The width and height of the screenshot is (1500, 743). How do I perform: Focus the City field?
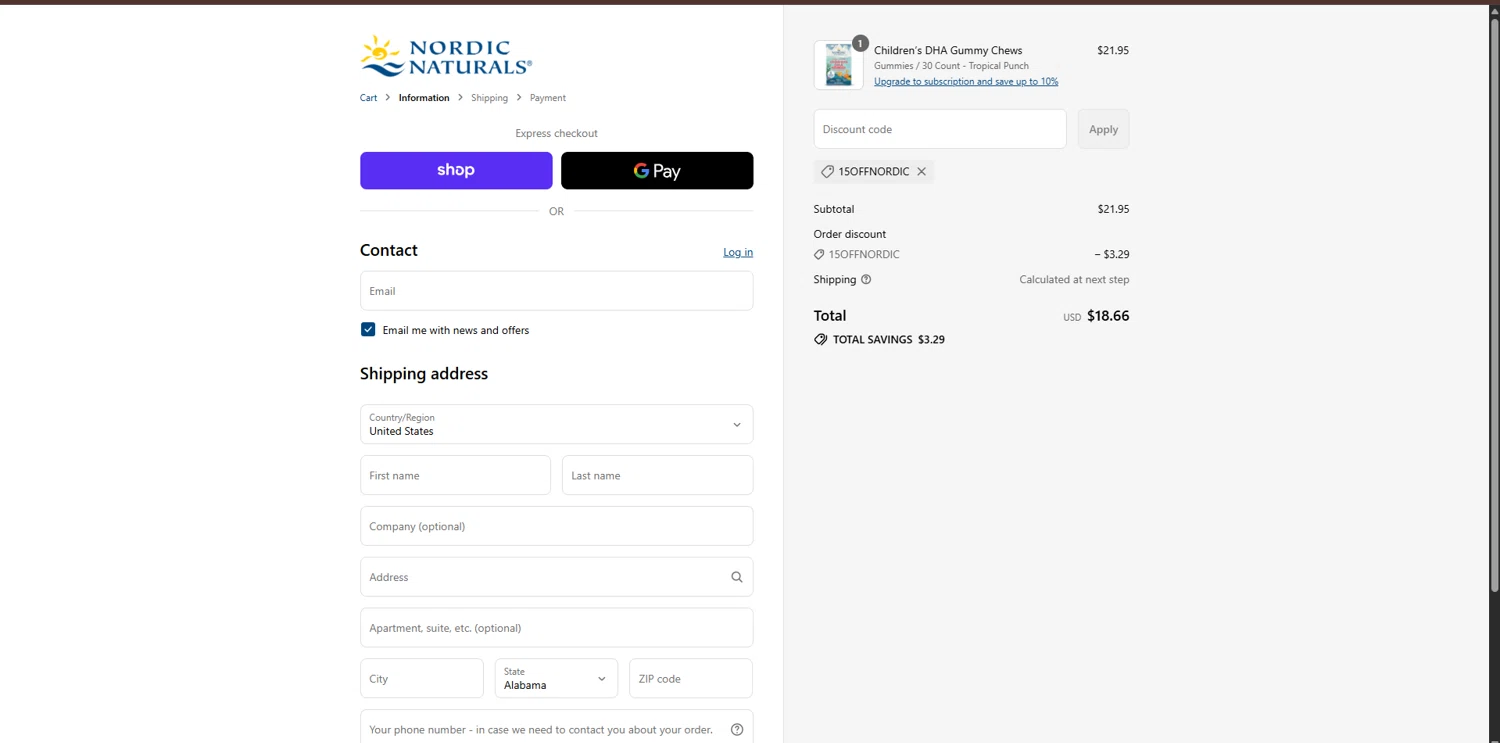click(x=421, y=678)
